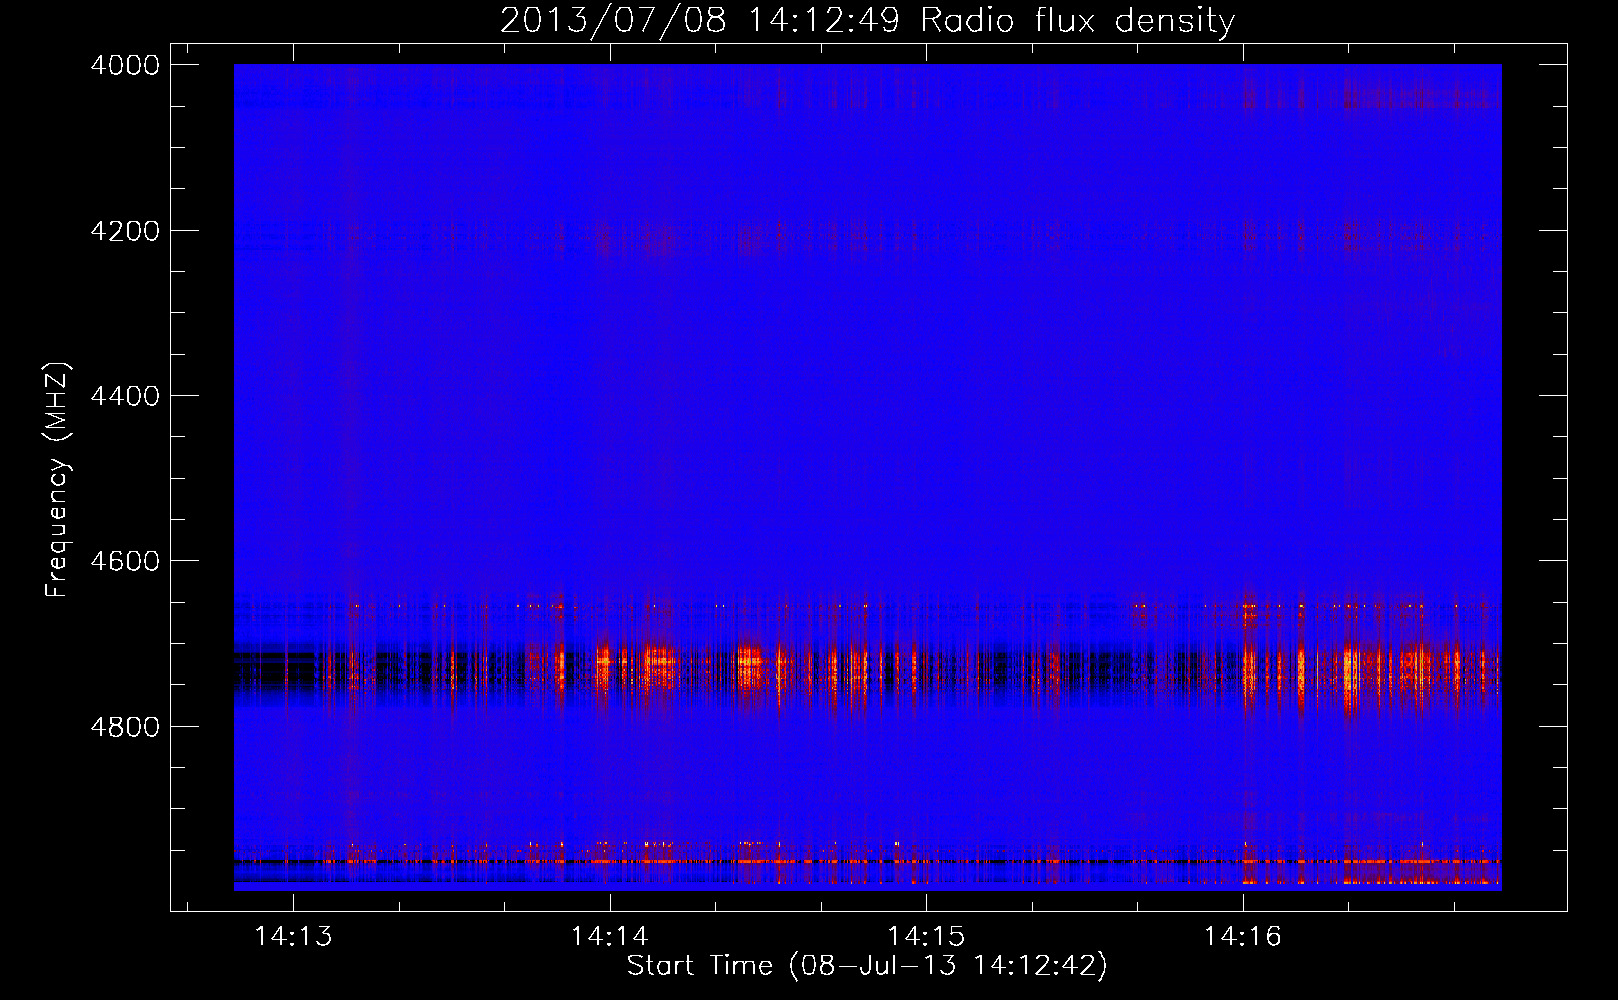Select the 4400 frequency tick label
Image resolution: width=1618 pixels, height=1000 pixels.
[125, 396]
